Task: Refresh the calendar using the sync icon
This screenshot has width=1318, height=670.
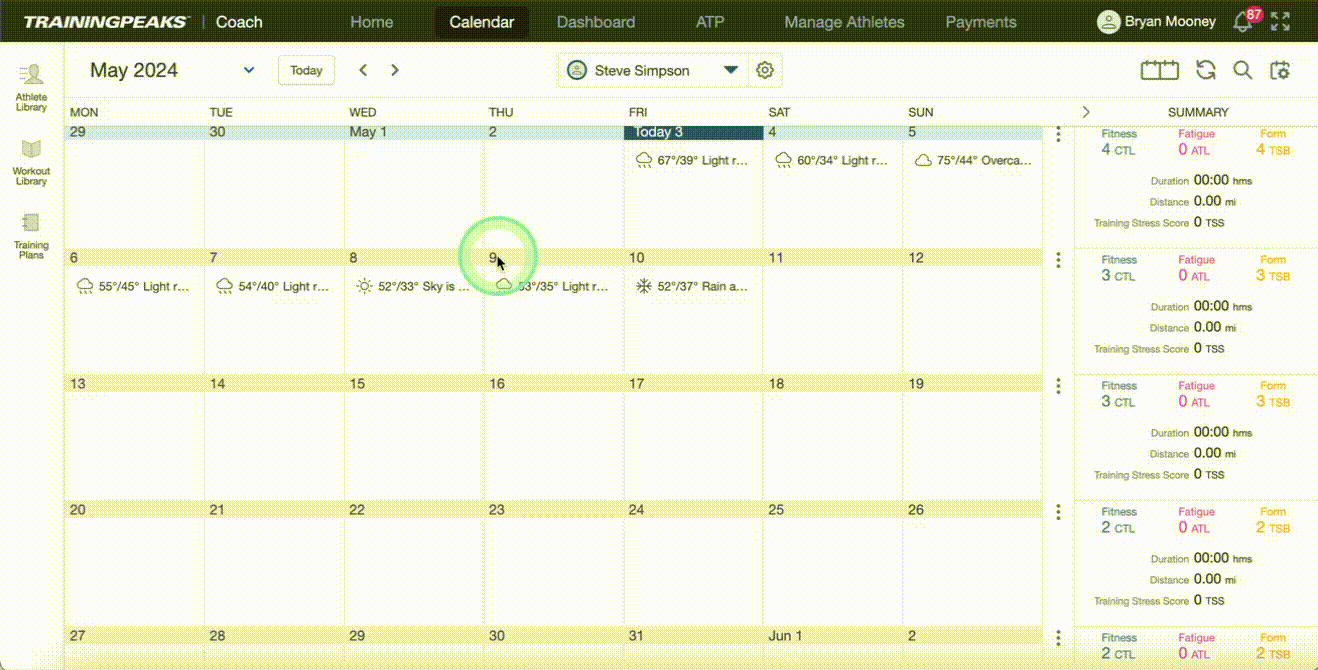Action: point(1206,70)
